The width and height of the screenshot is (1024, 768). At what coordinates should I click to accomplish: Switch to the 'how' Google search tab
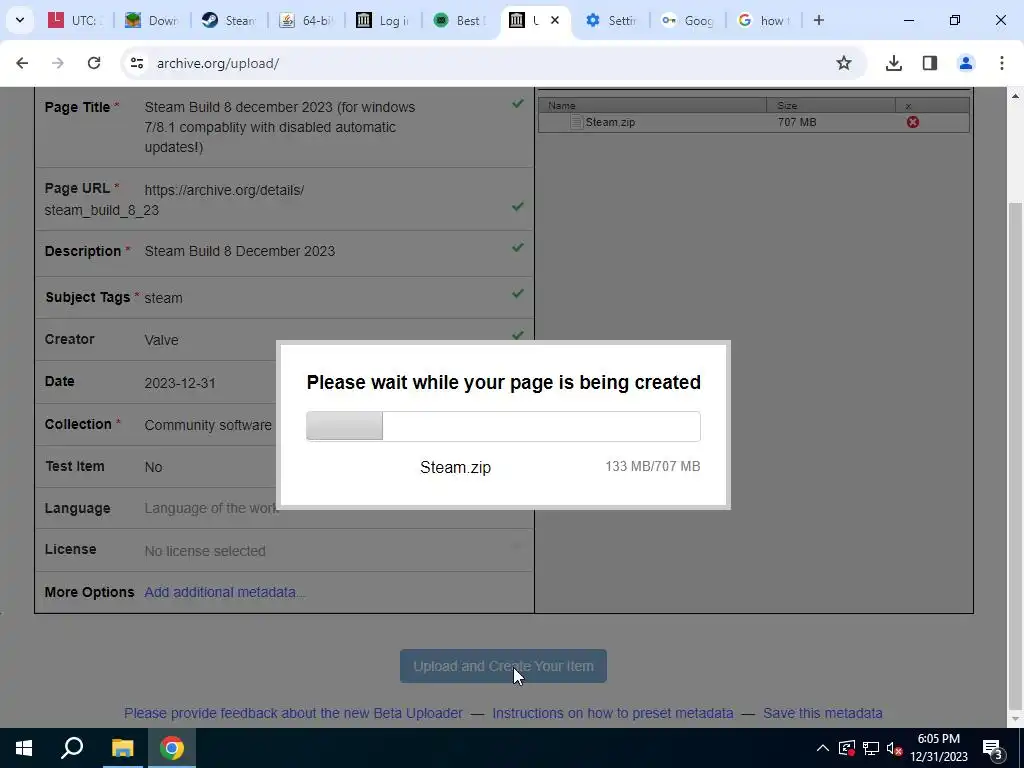coord(765,20)
